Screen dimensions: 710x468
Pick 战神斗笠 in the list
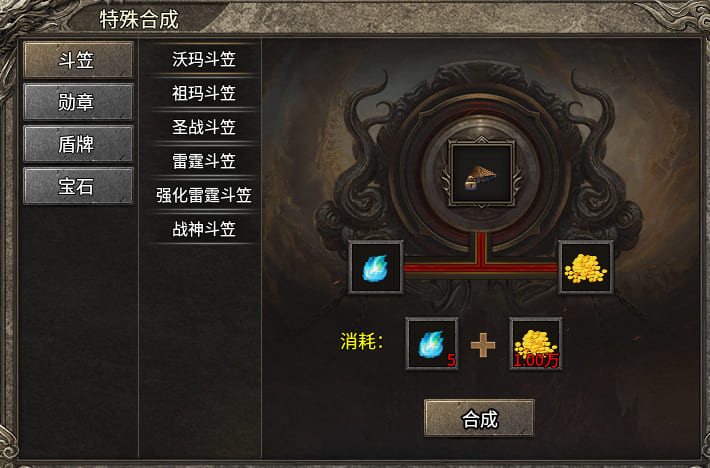204,229
